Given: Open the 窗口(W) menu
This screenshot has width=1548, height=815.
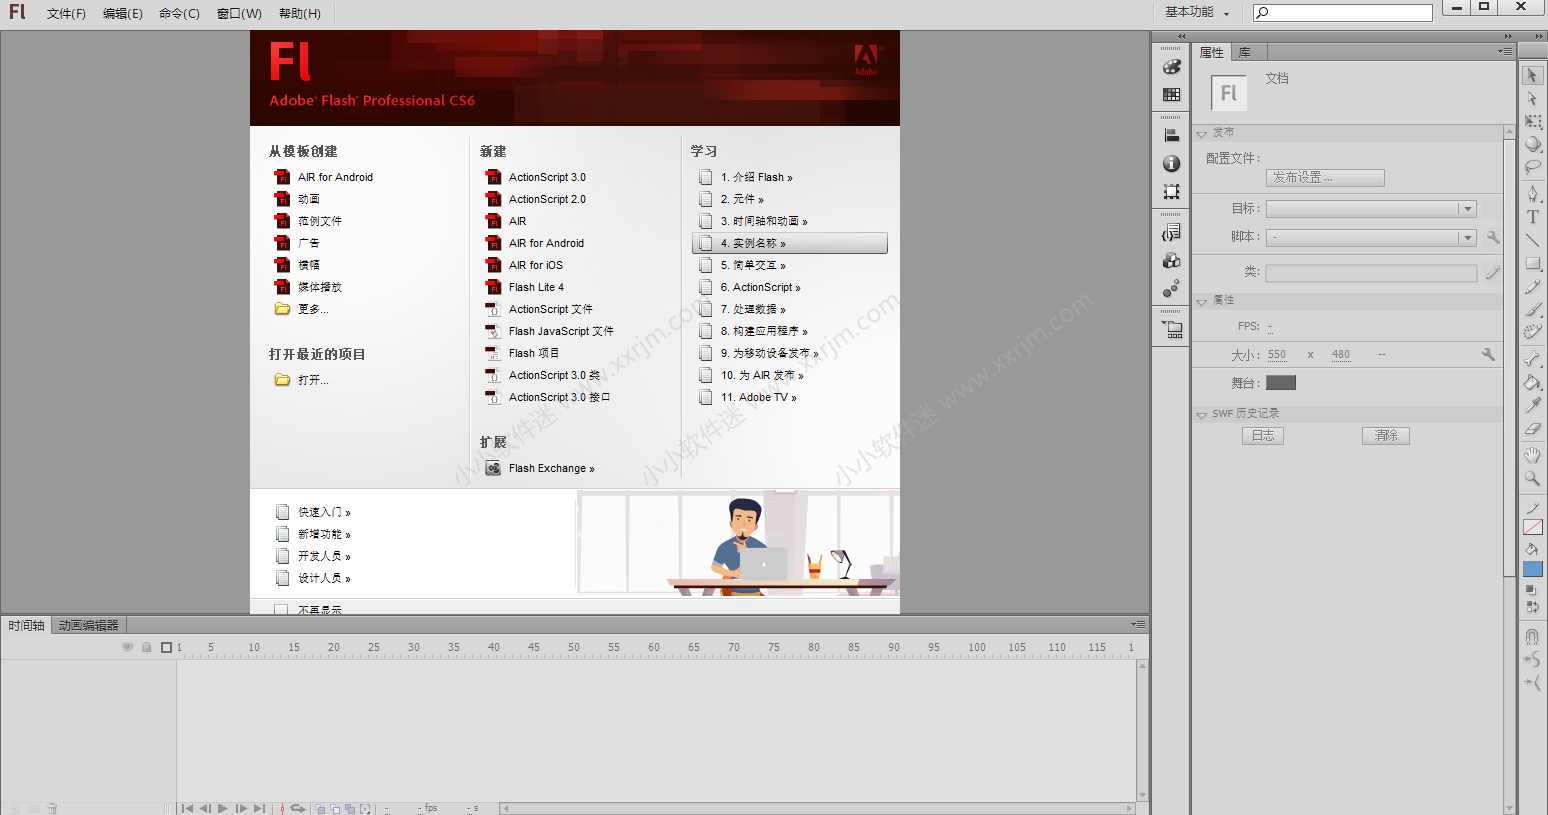Looking at the screenshot, I should 239,14.
